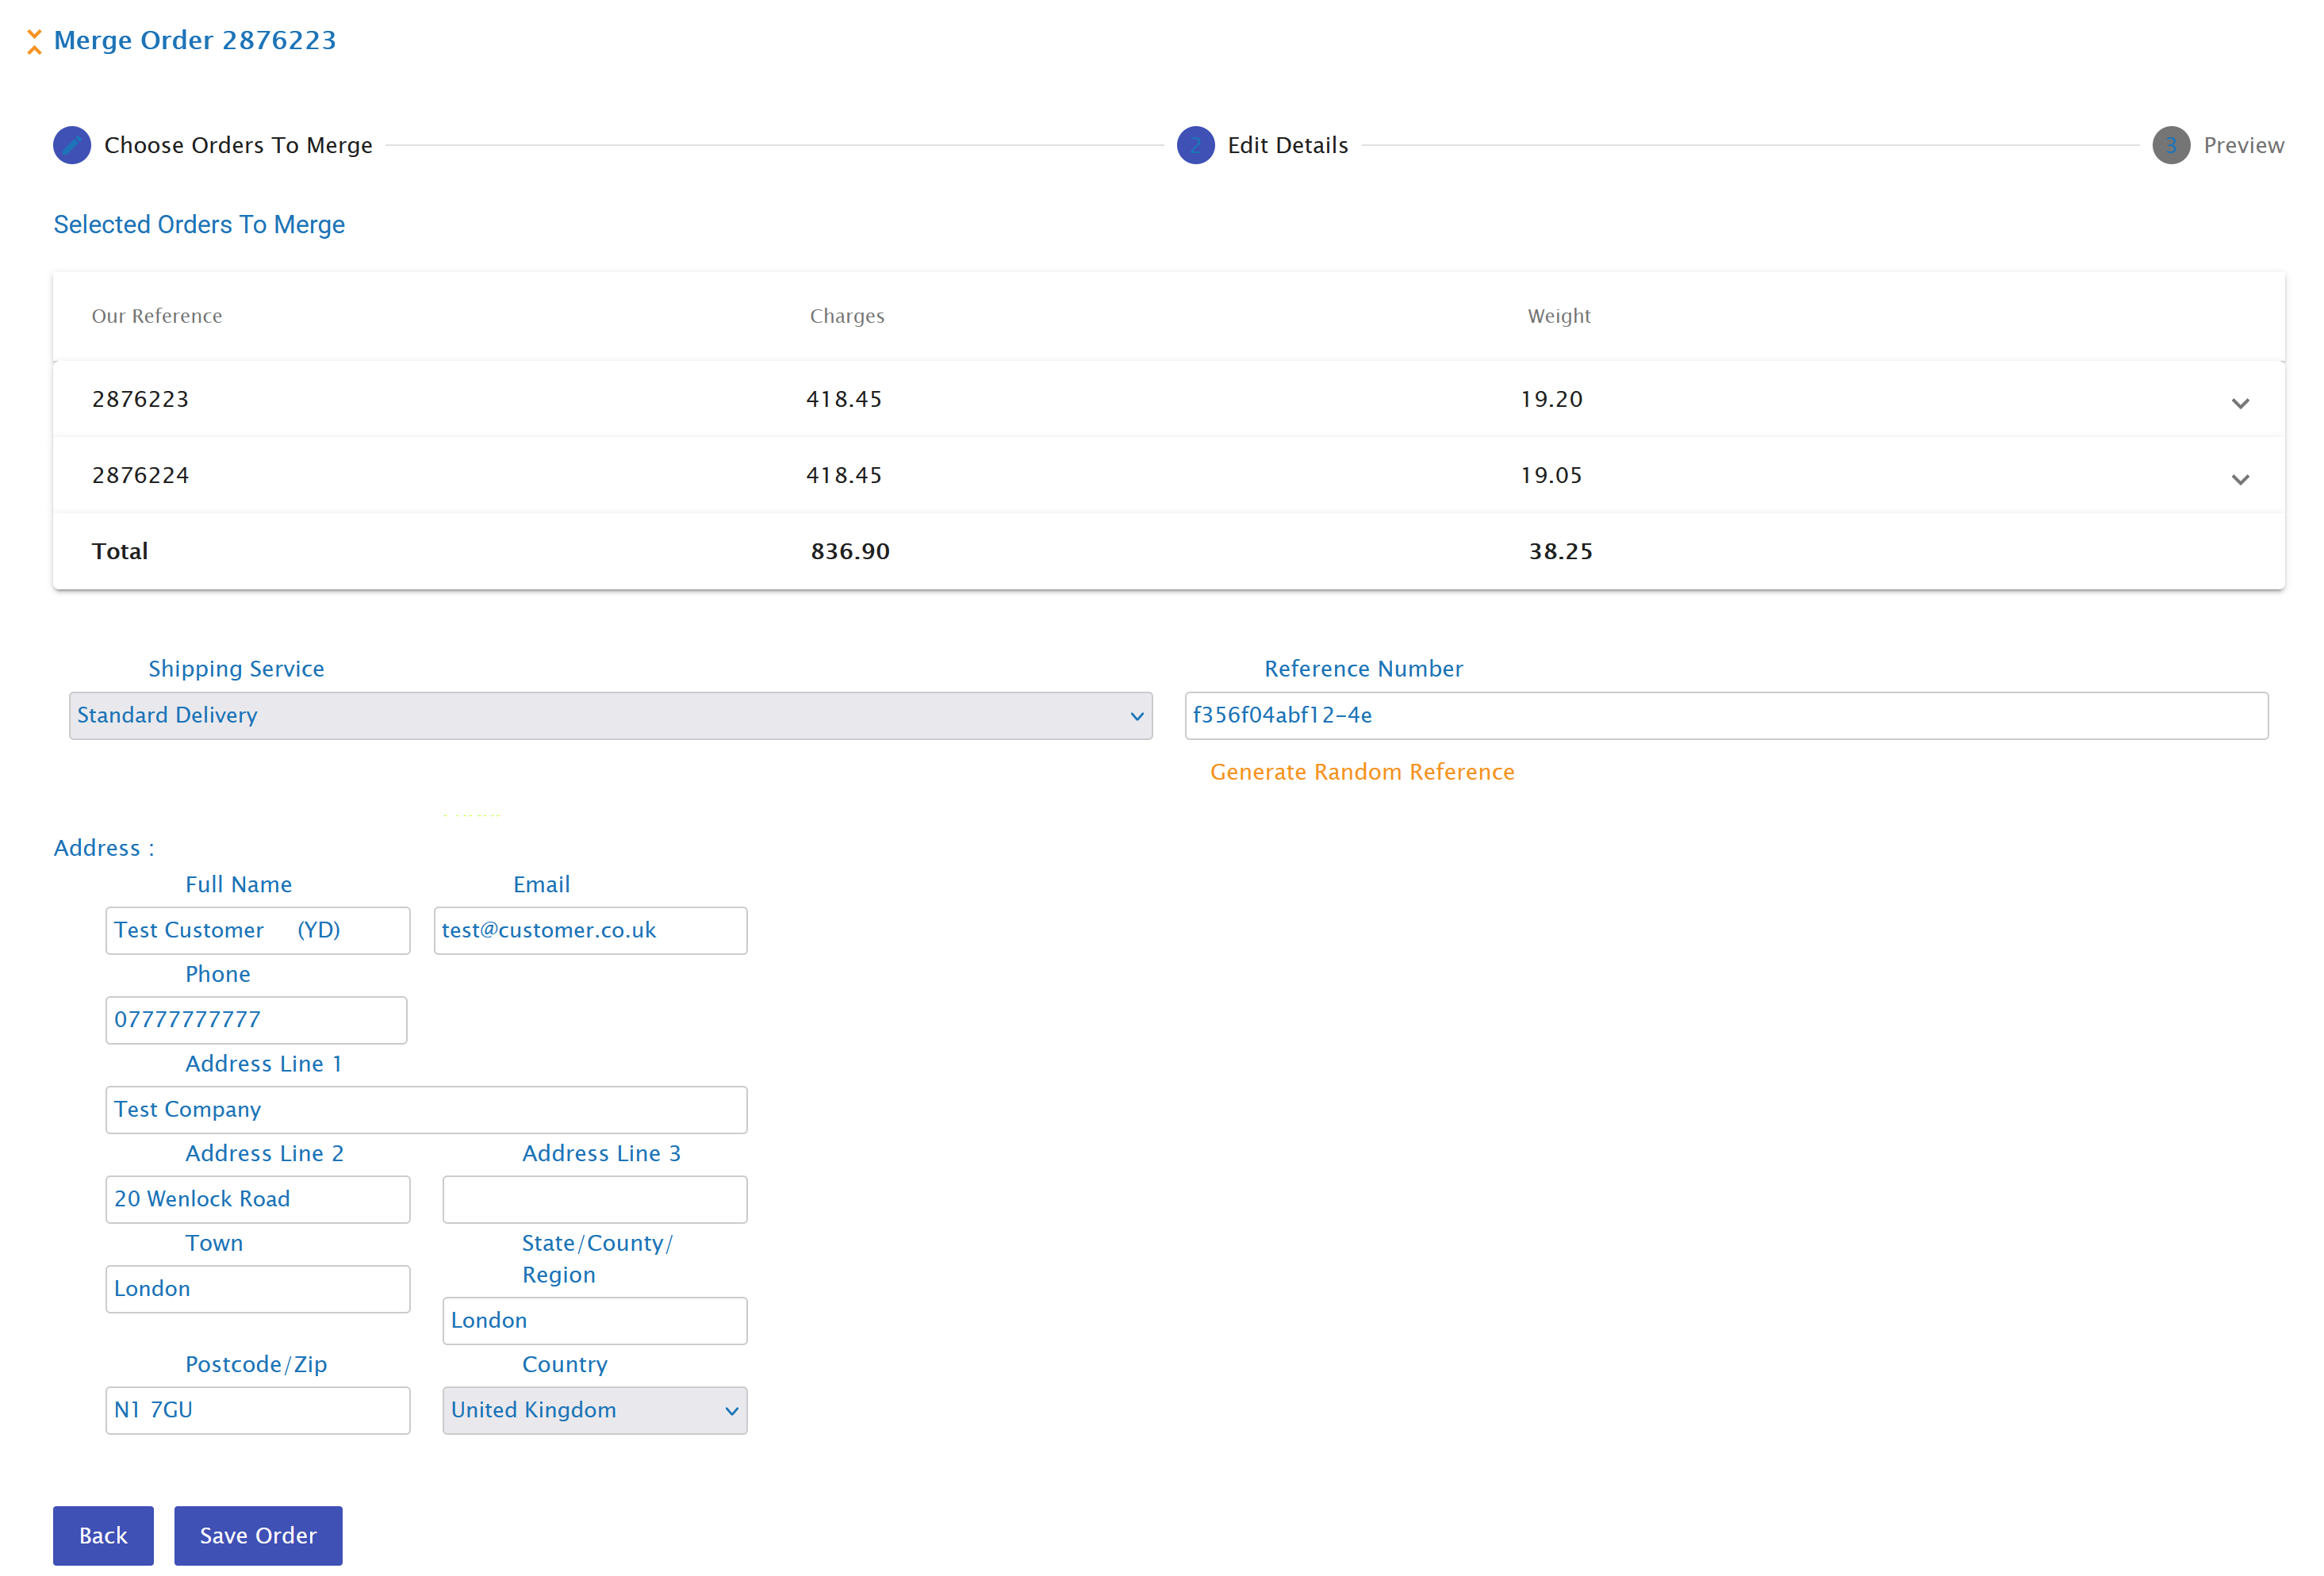The width and height of the screenshot is (2324, 1576).
Task: Open the Country dropdown
Action: pyautogui.click(x=594, y=1409)
